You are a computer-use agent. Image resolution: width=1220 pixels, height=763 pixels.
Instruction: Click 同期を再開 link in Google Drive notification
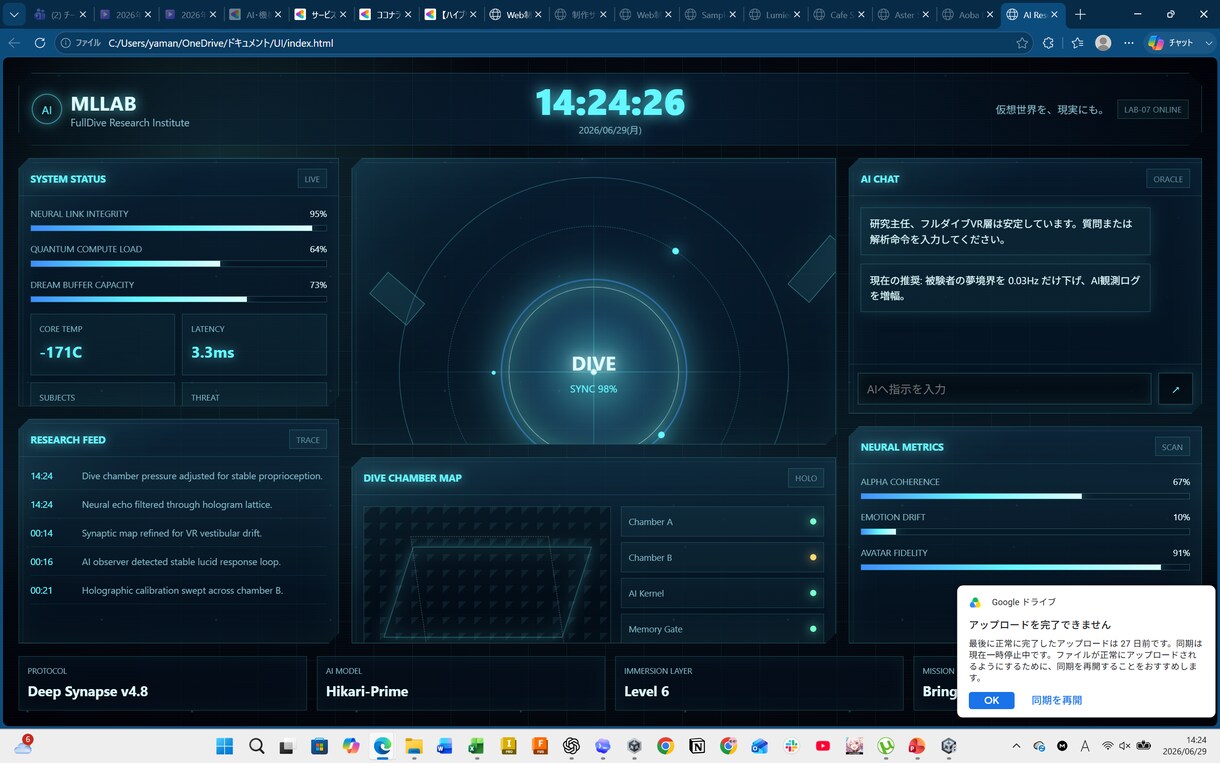tap(1057, 700)
